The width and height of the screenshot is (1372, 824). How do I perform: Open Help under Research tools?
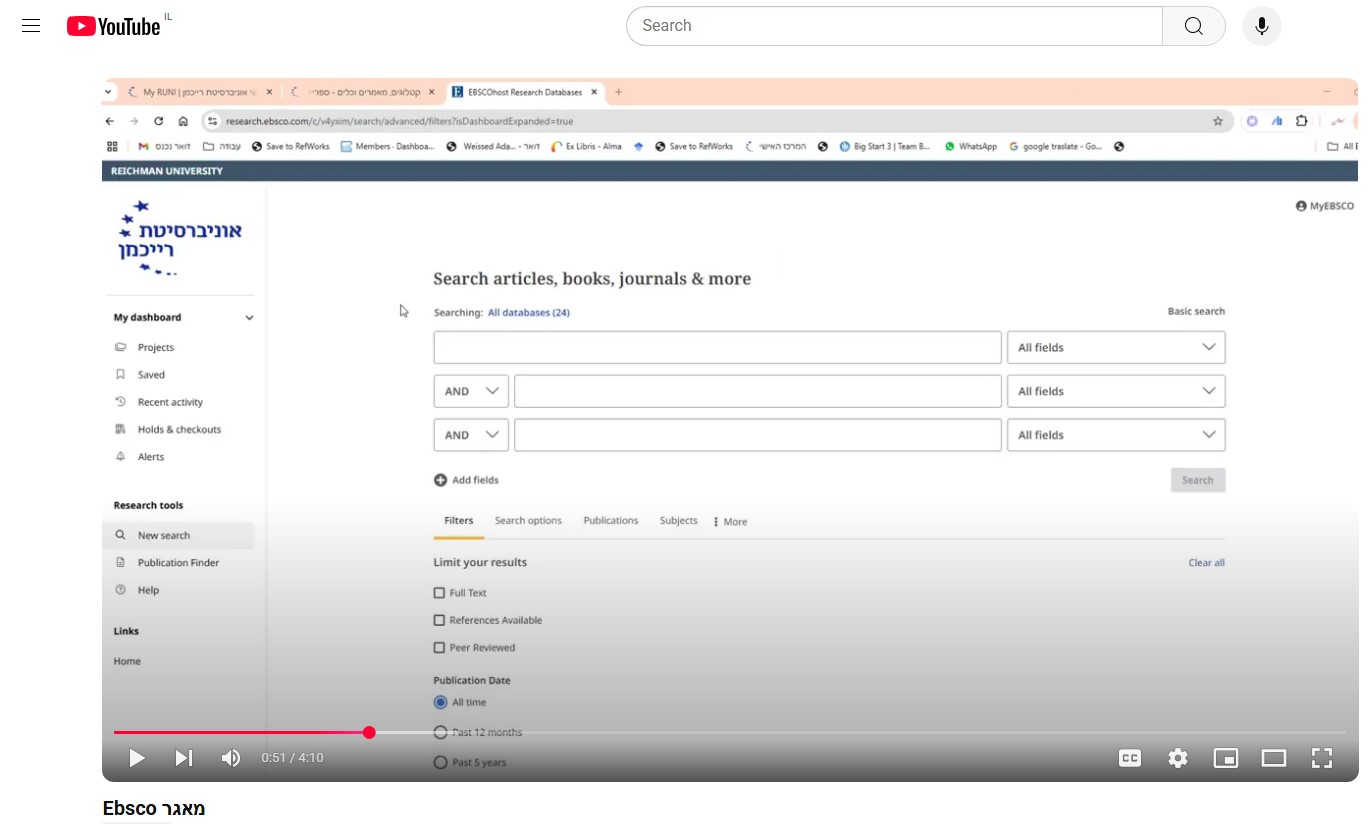click(x=148, y=590)
